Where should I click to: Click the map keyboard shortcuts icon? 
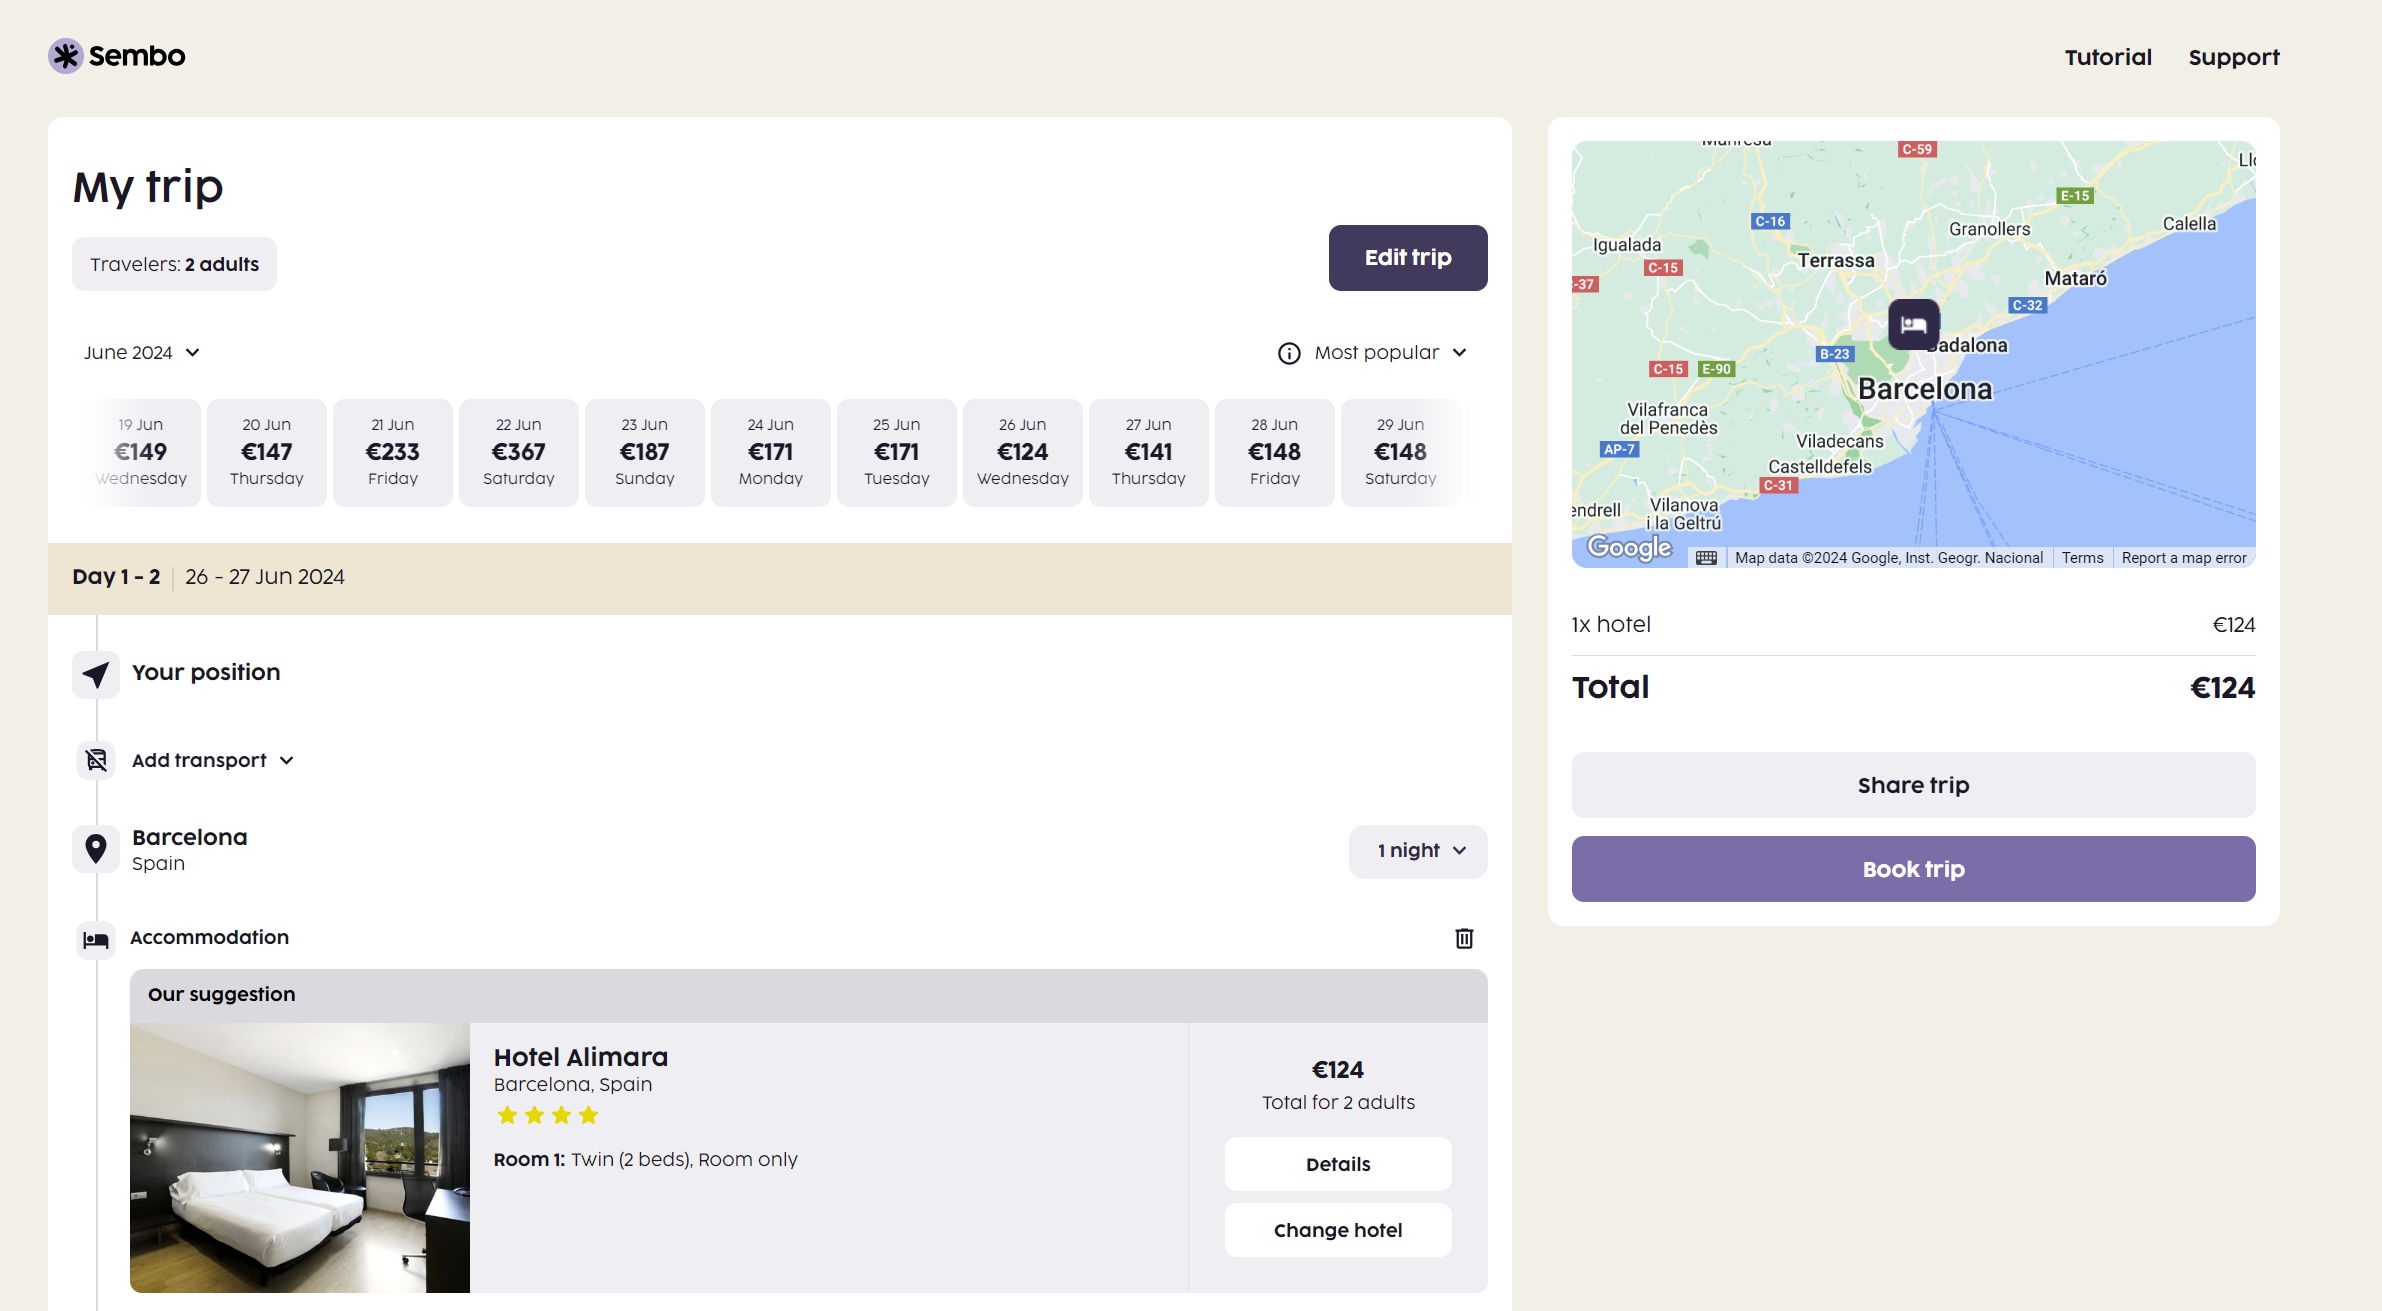pos(1706,558)
